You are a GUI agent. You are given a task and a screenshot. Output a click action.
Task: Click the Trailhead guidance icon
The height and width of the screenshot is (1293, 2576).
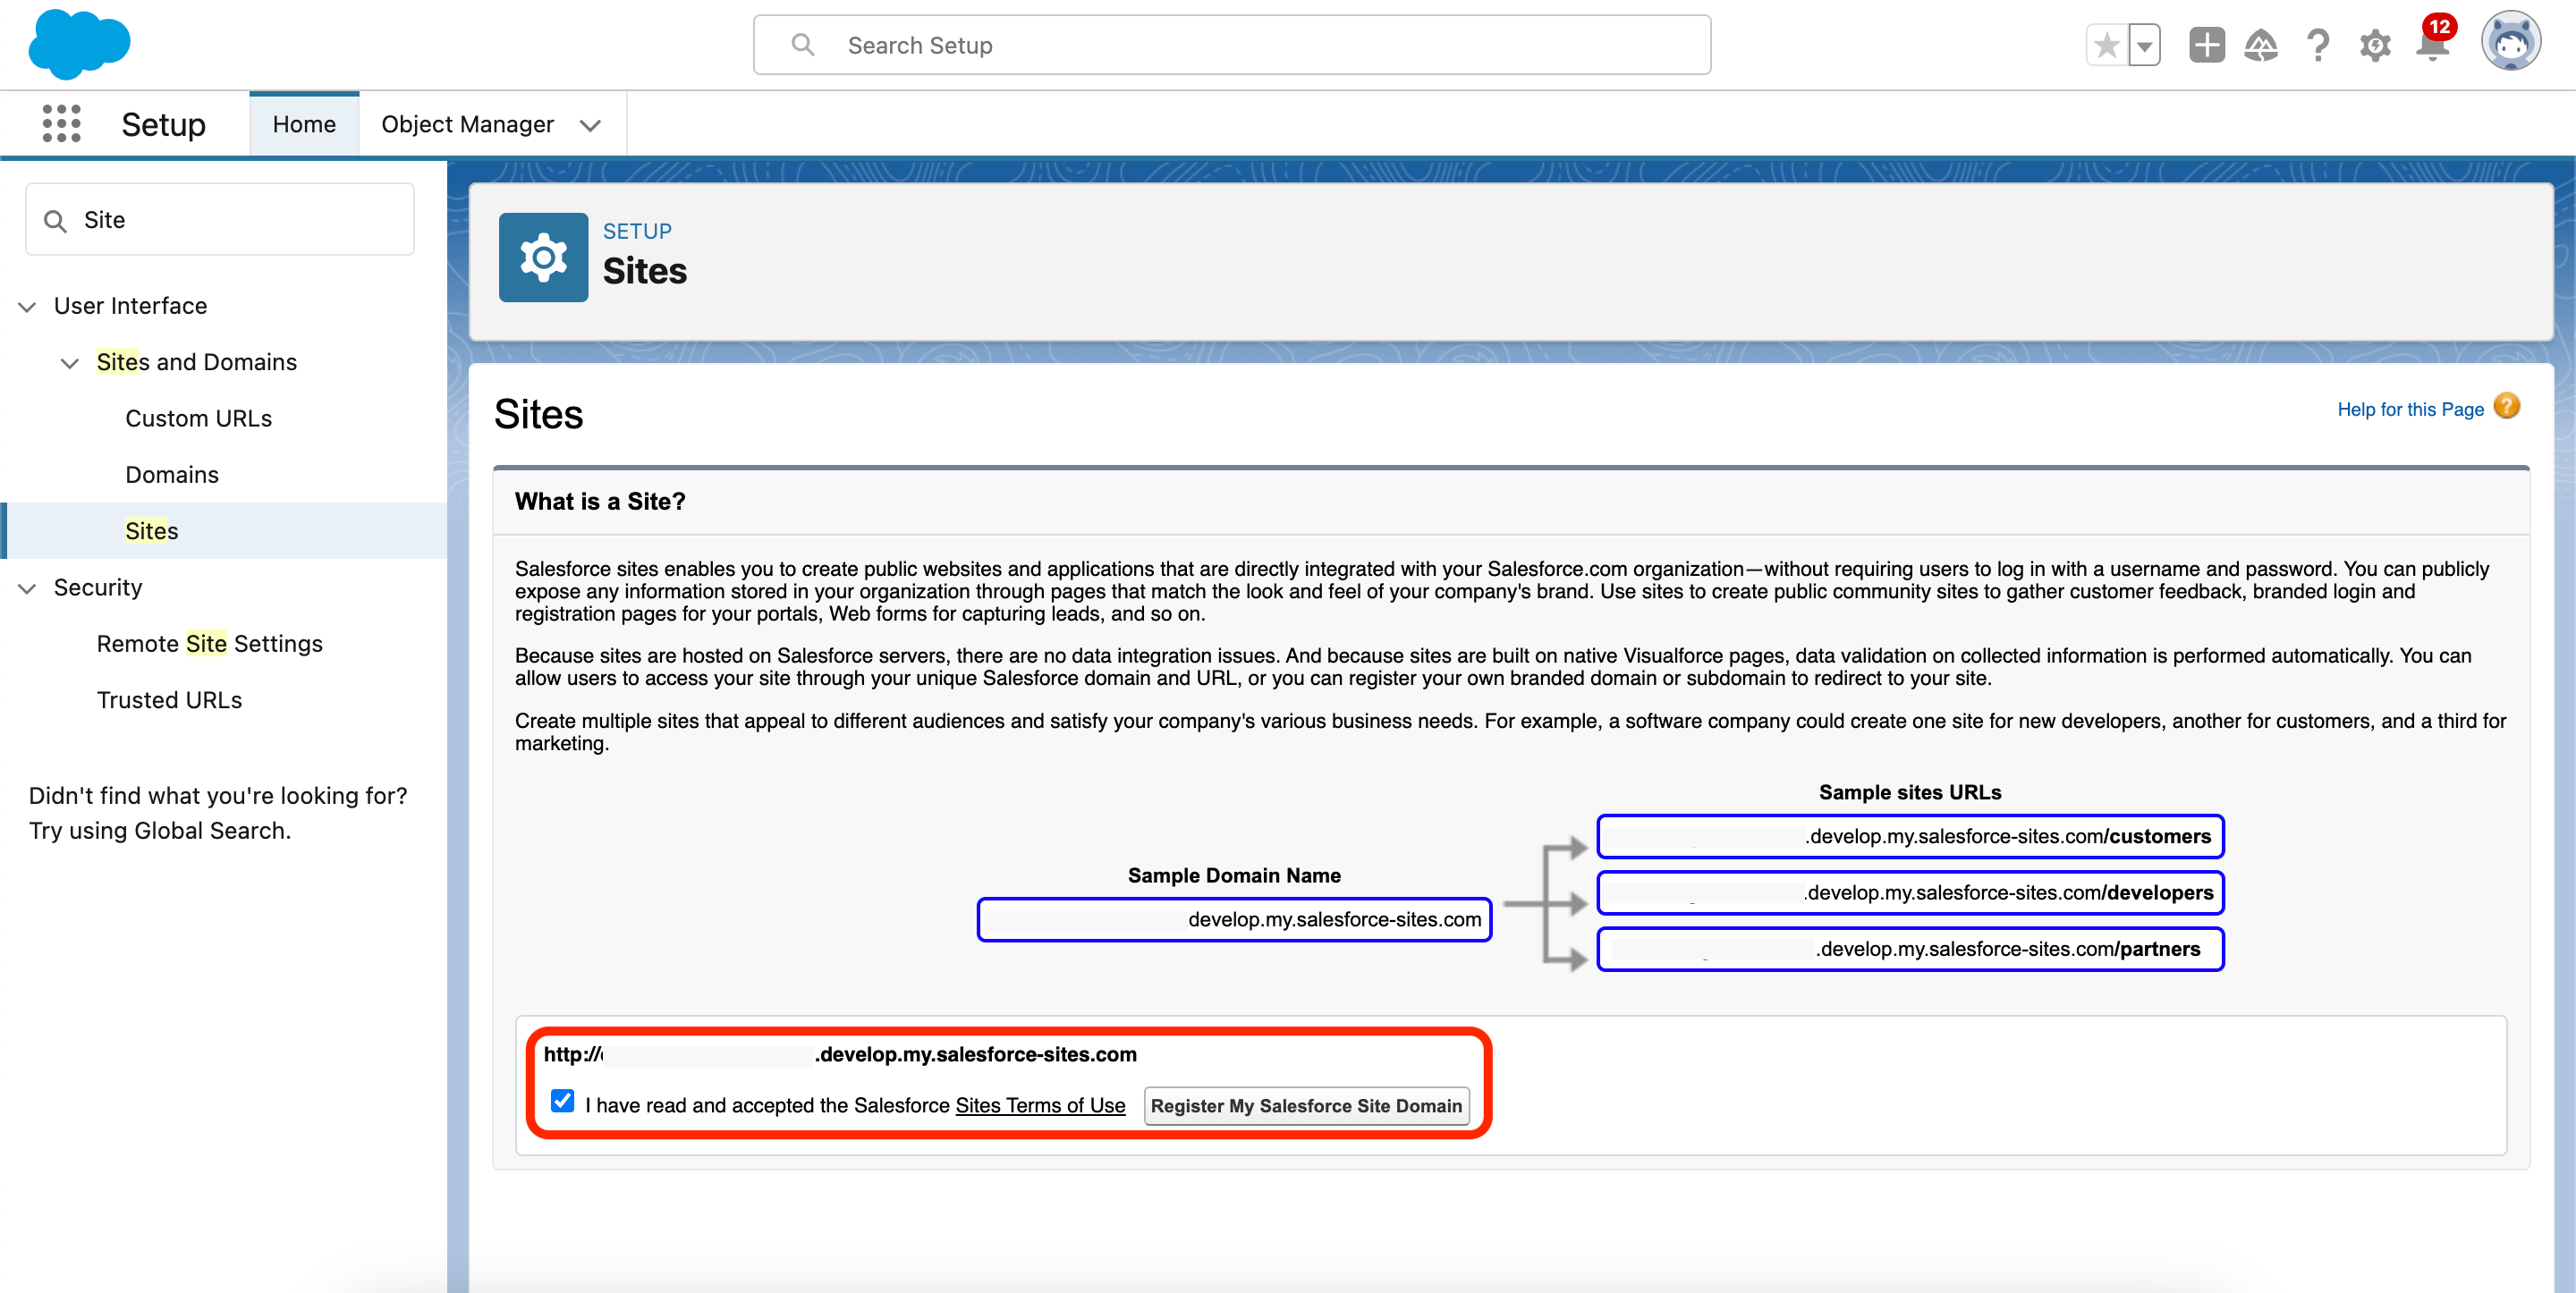tap(2260, 45)
